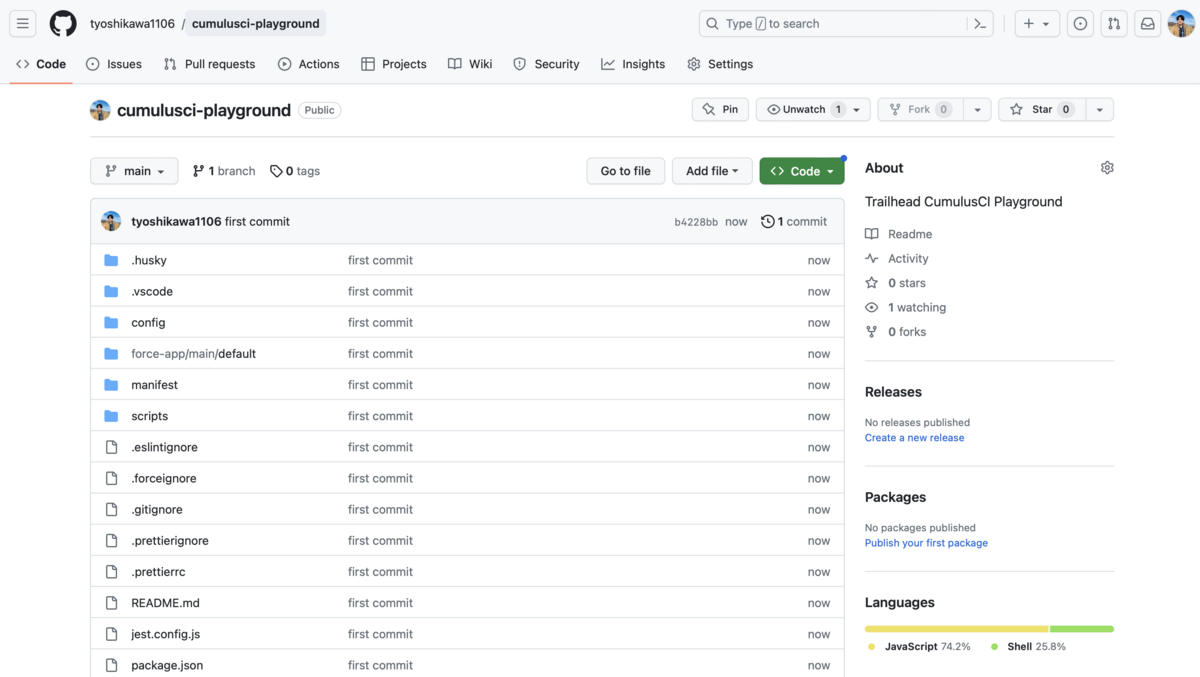Screen dimensions: 1200x677
Task: Open the Unwatch notifications dropdown
Action: click(813, 109)
